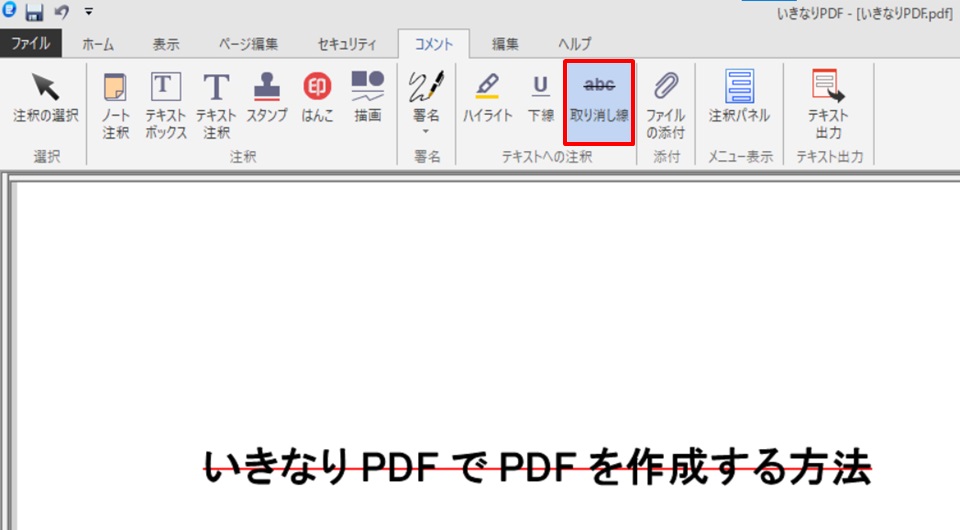Select the 下線 underline tool
Image resolution: width=960 pixels, height=530 pixels.
pyautogui.click(x=541, y=98)
